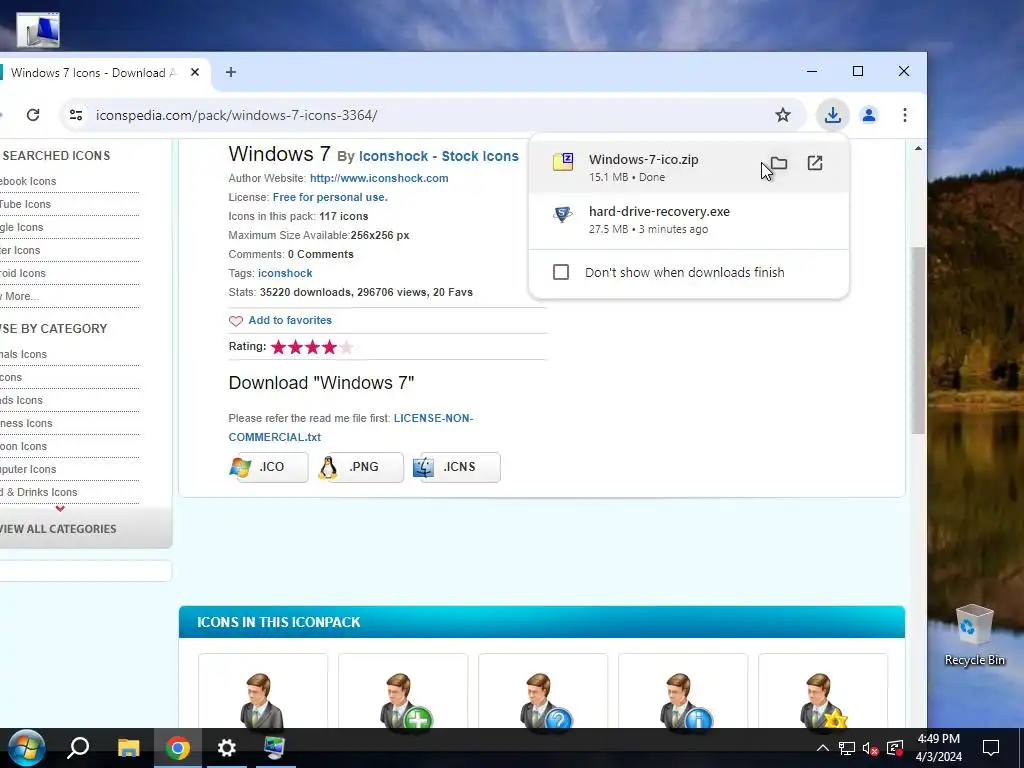Click the Mac Finder icon on .ICNS button

click(x=423, y=468)
